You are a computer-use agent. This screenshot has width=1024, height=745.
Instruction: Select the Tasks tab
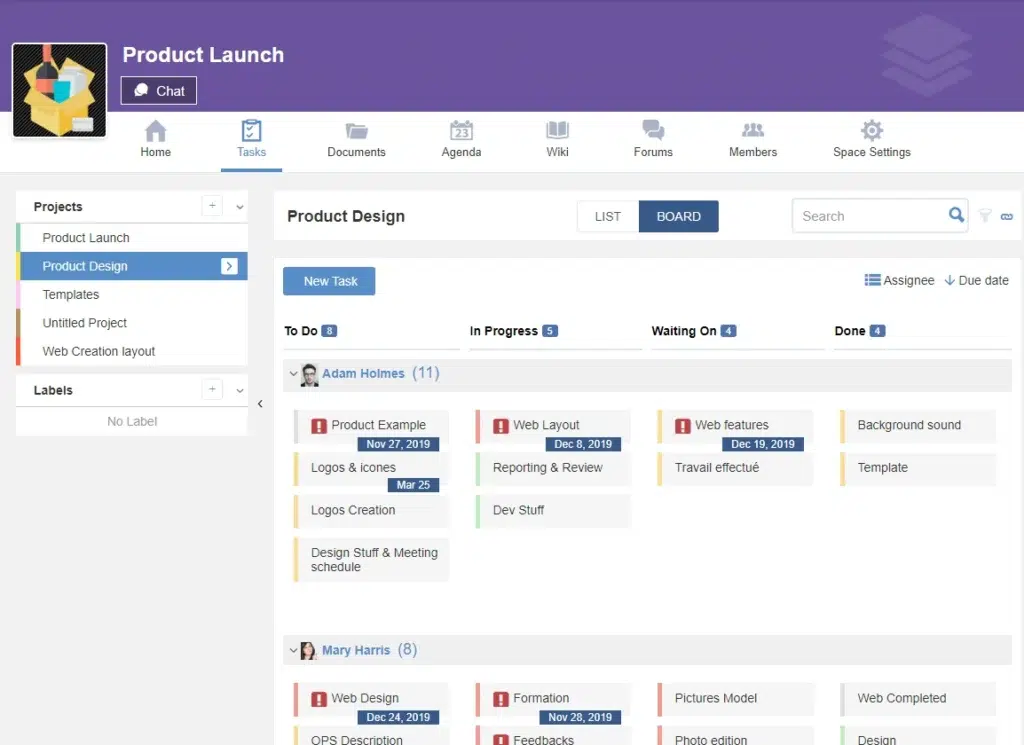[x=251, y=139]
